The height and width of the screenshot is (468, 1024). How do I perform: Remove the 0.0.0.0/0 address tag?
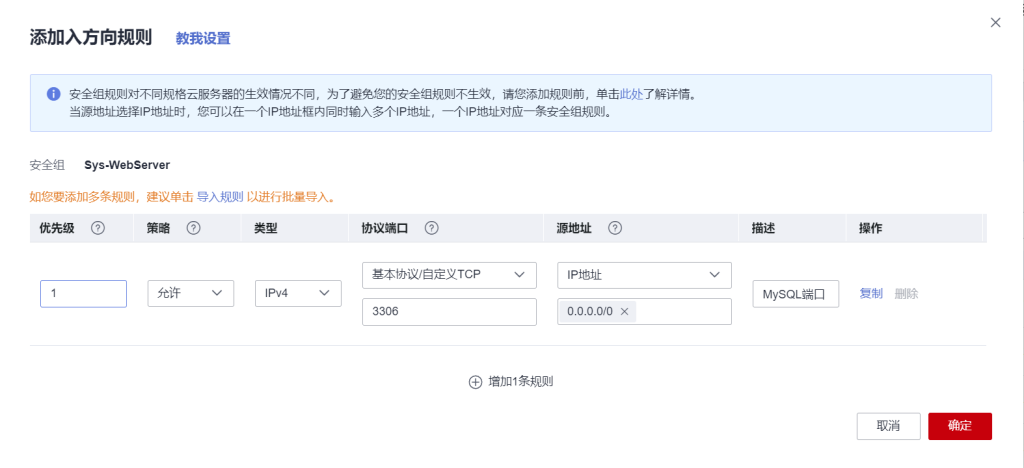[625, 312]
